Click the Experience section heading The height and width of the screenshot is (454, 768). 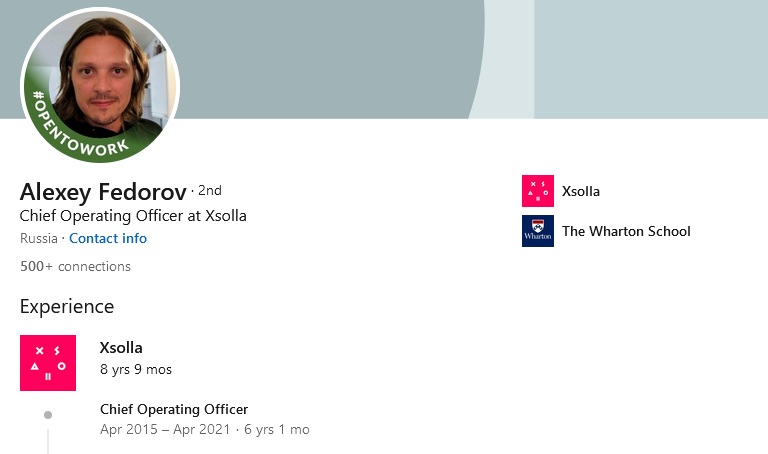67,306
